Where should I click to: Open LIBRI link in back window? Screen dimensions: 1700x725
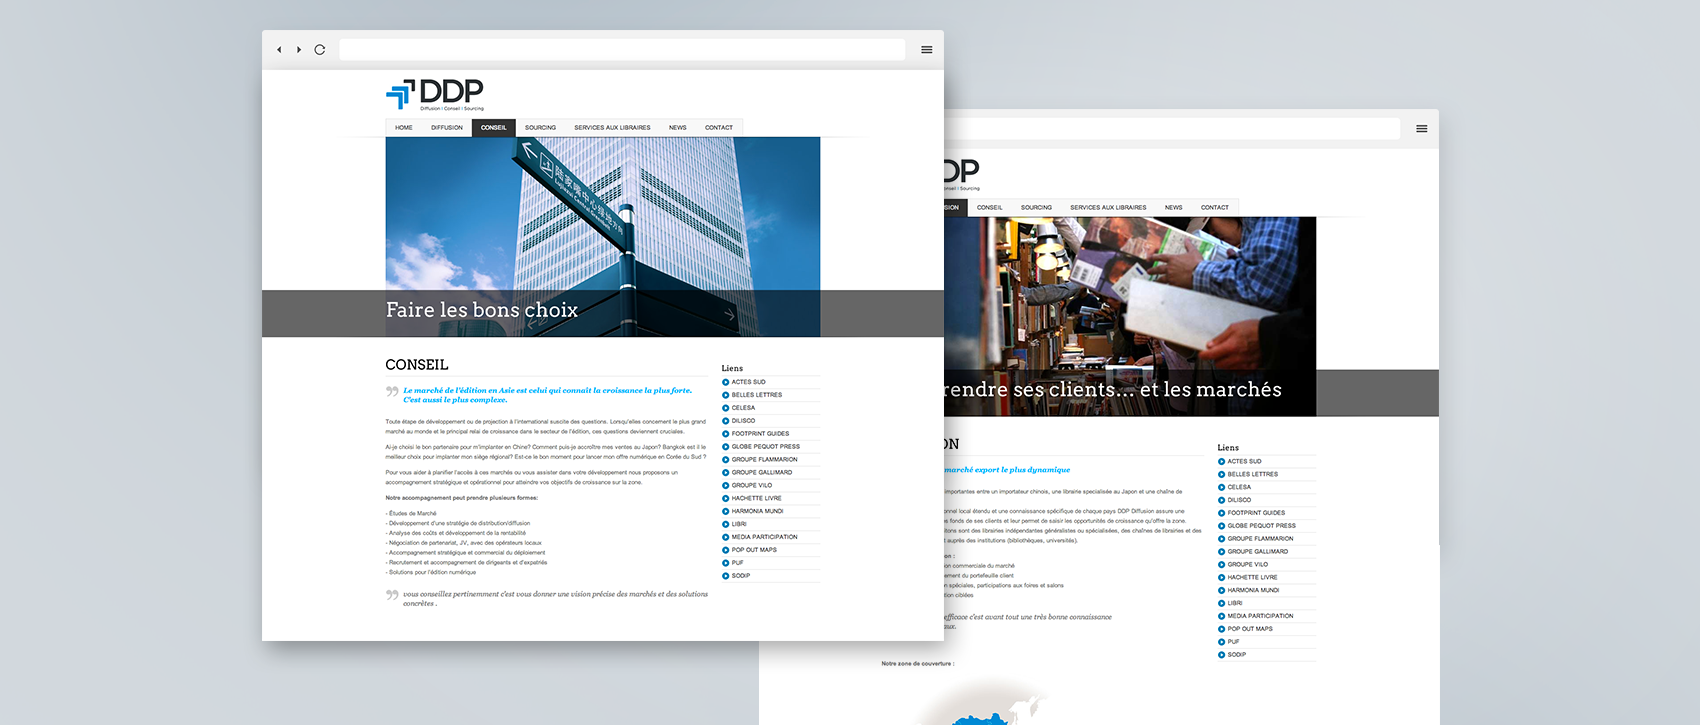pyautogui.click(x=1235, y=603)
